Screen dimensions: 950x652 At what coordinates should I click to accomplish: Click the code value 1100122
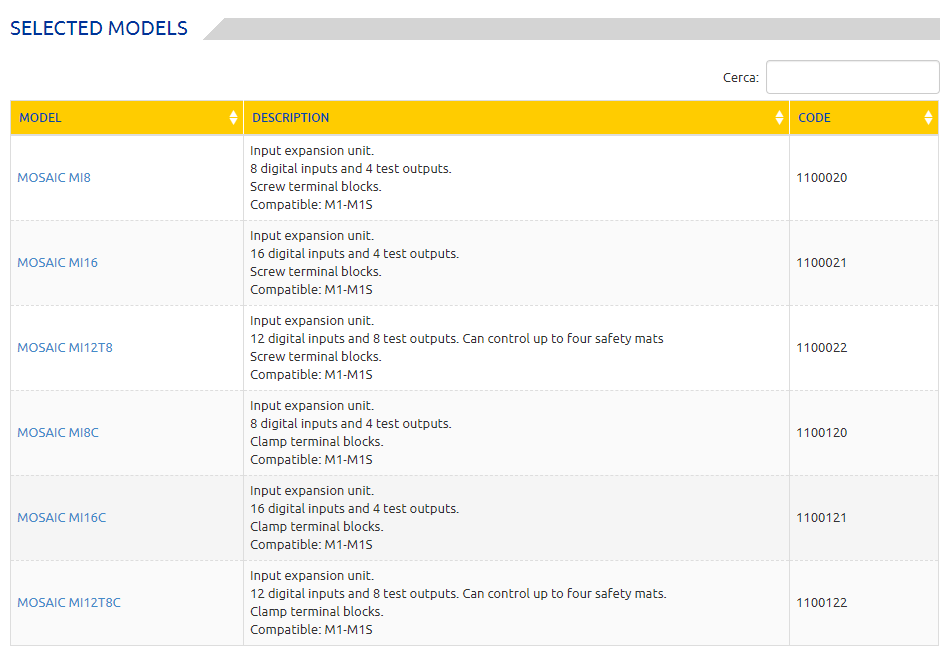(821, 603)
